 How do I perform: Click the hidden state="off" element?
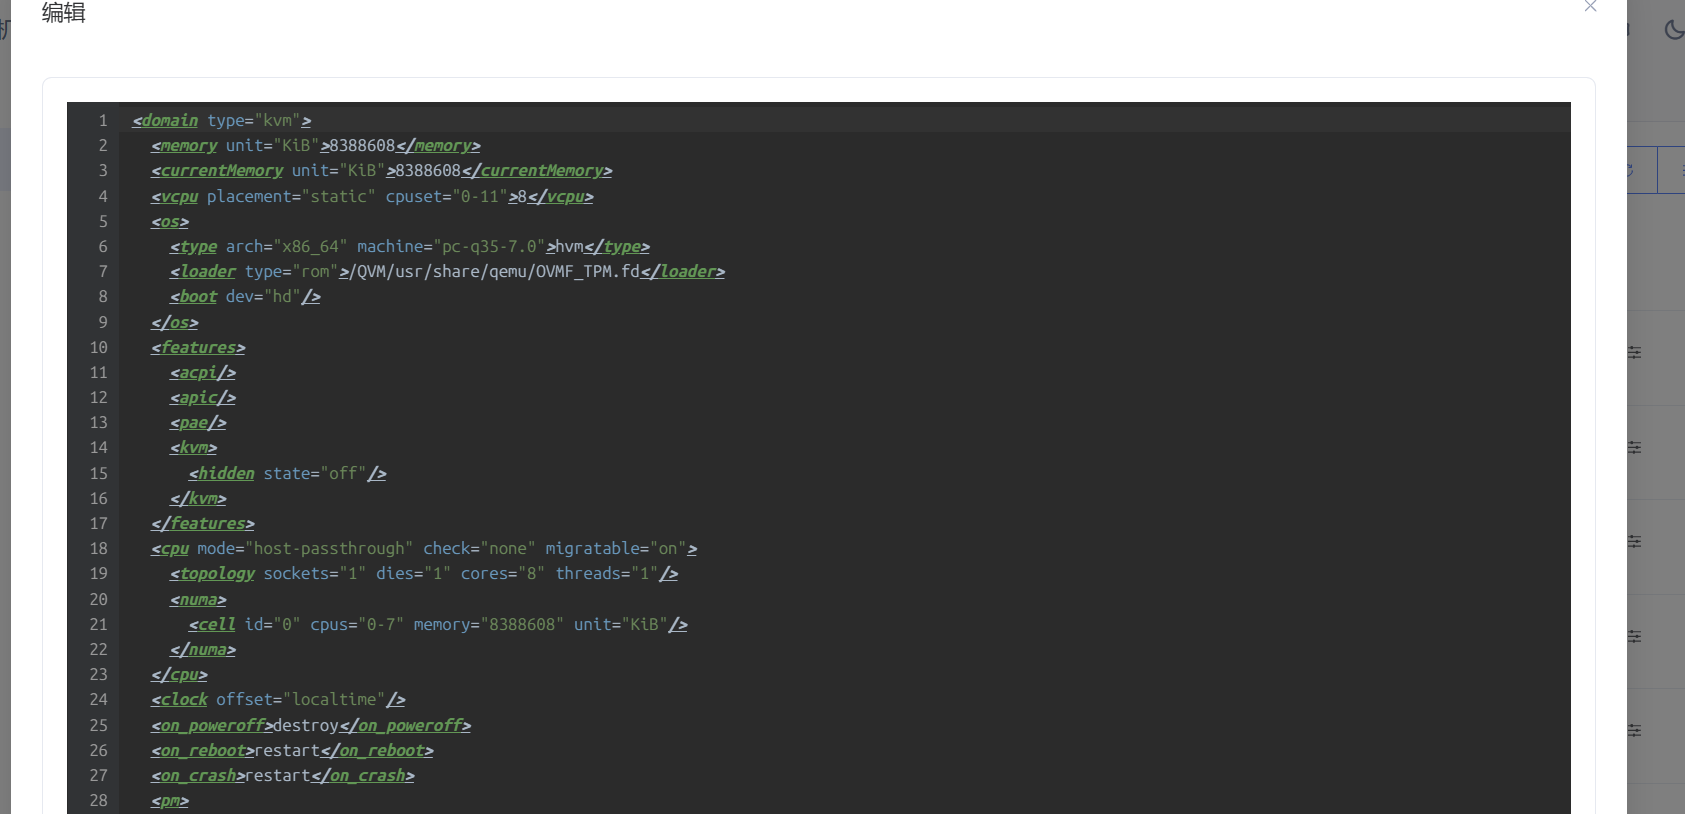[x=287, y=474]
